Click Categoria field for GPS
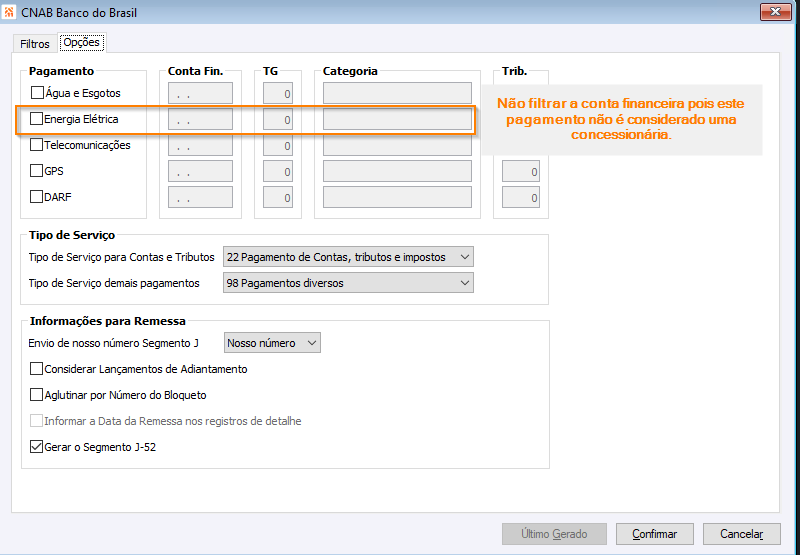 tap(397, 171)
